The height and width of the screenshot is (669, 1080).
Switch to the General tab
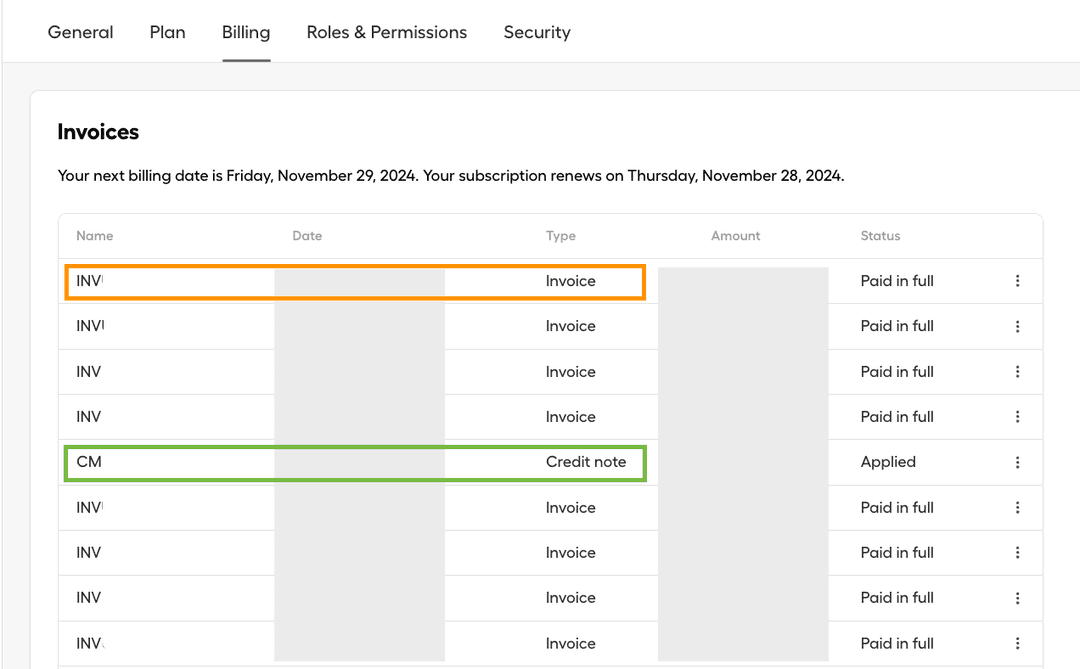[80, 32]
